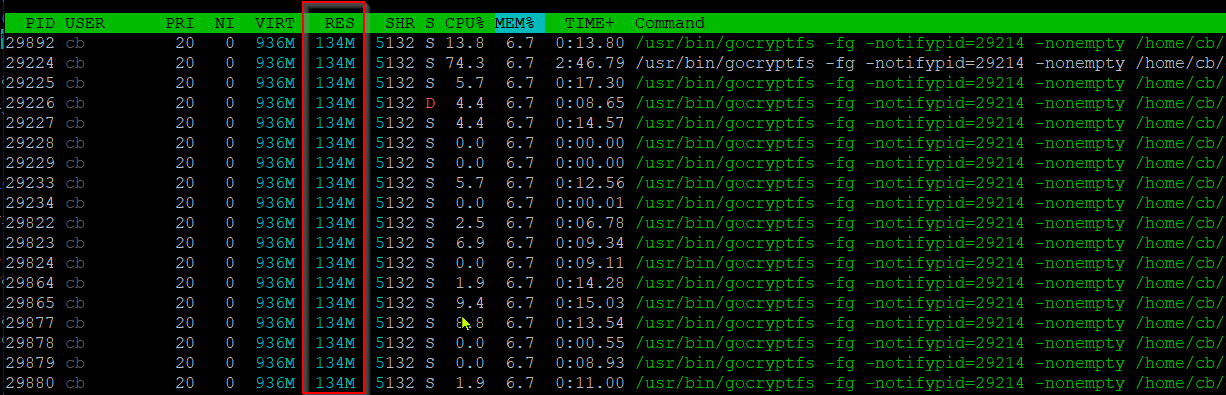
Task: Click the TIME+ value 0:09.11
Action: tap(590, 263)
